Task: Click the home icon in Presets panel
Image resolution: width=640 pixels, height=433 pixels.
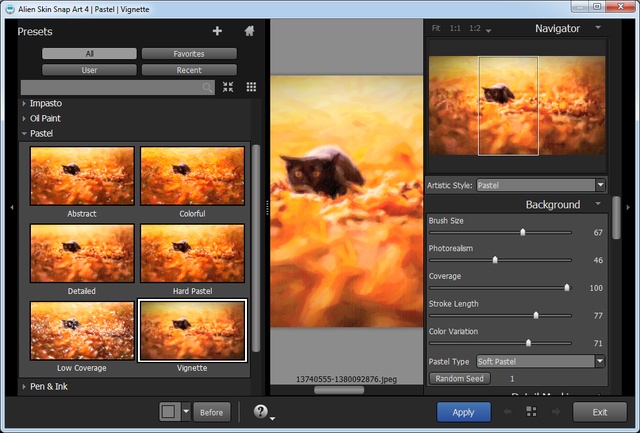Action: [249, 31]
